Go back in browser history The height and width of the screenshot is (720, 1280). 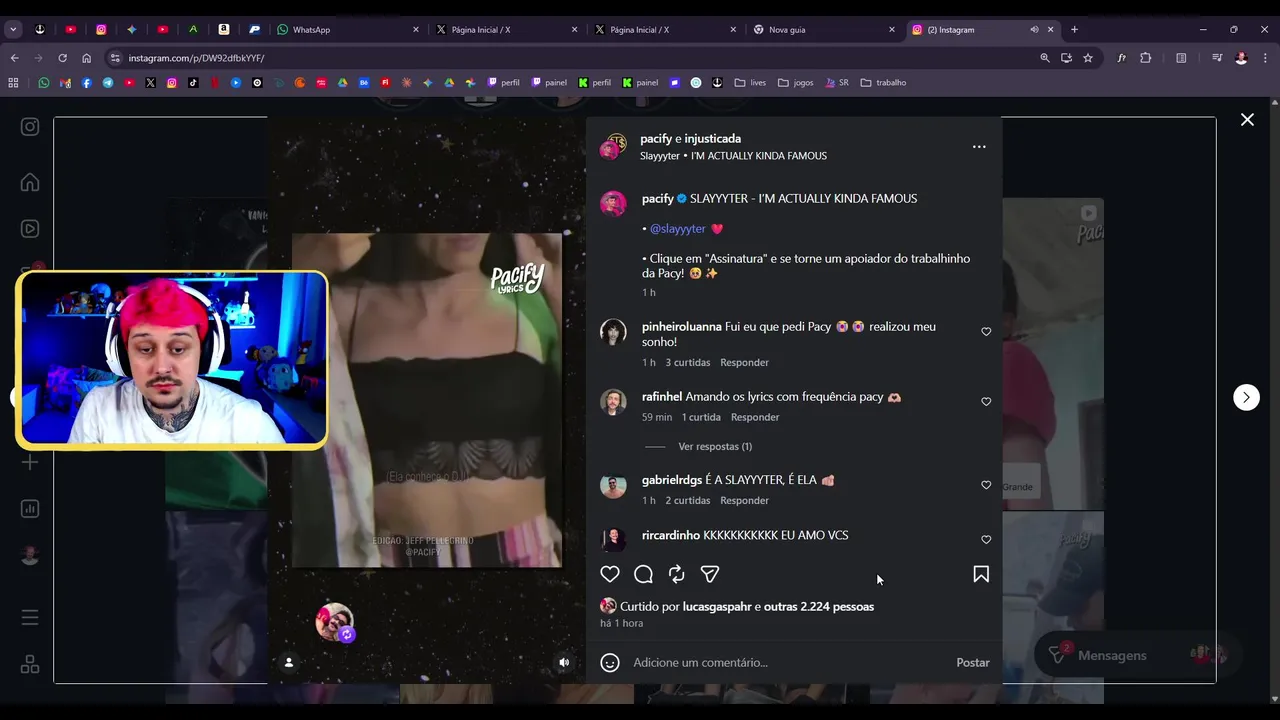pyautogui.click(x=14, y=58)
